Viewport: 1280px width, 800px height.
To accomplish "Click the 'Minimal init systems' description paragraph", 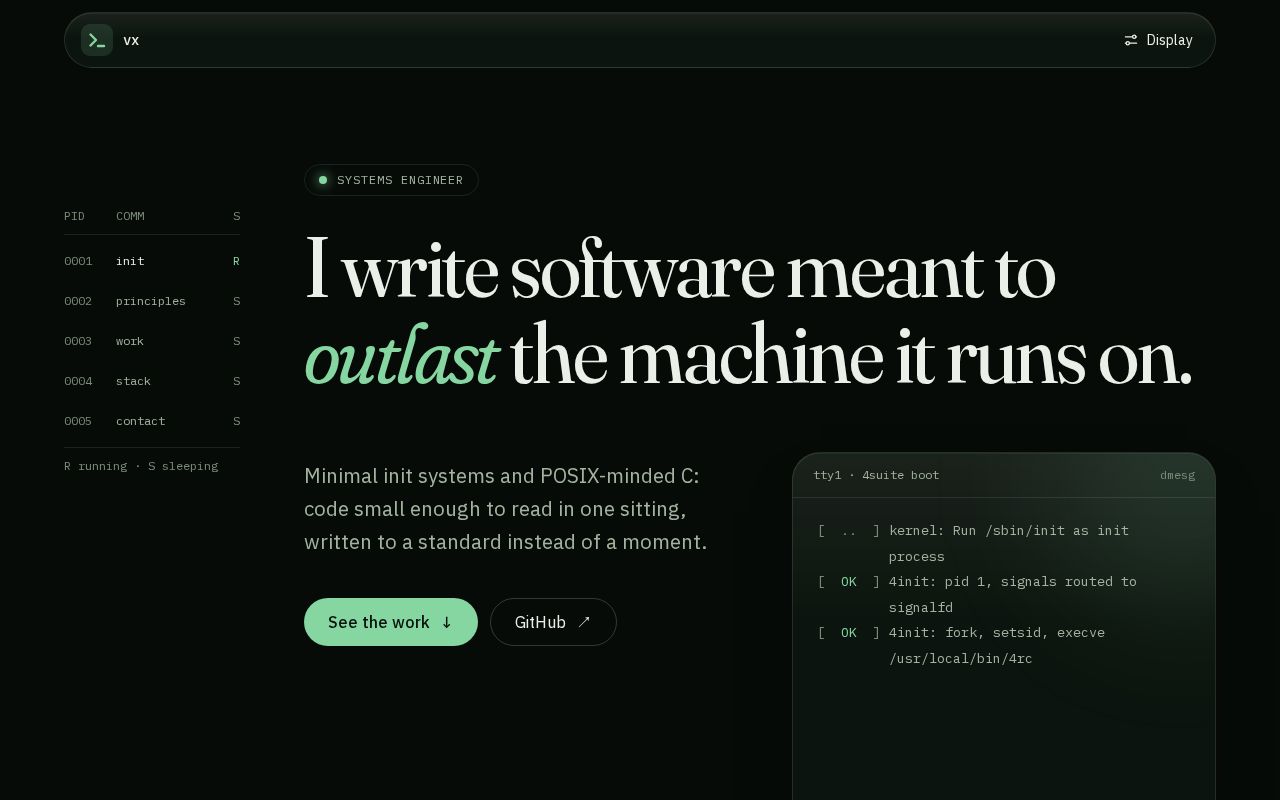I will click(x=505, y=509).
